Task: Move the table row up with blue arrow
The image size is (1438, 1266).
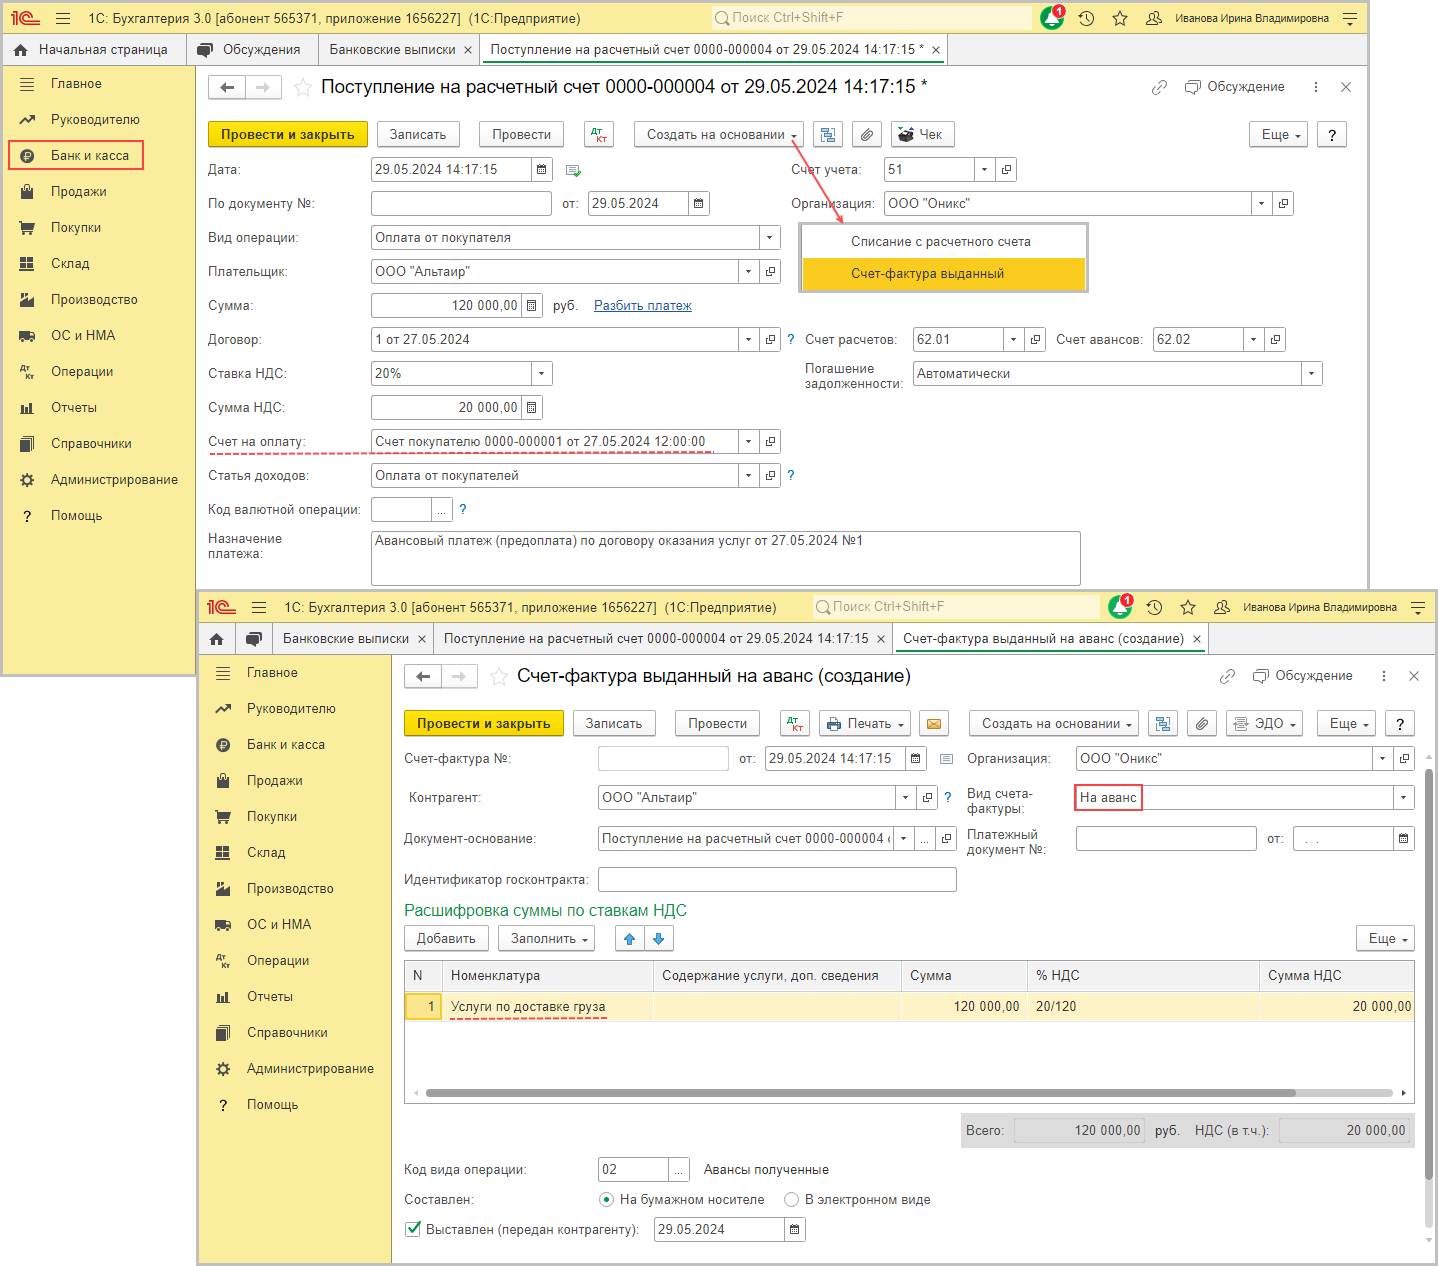Action: [x=629, y=938]
